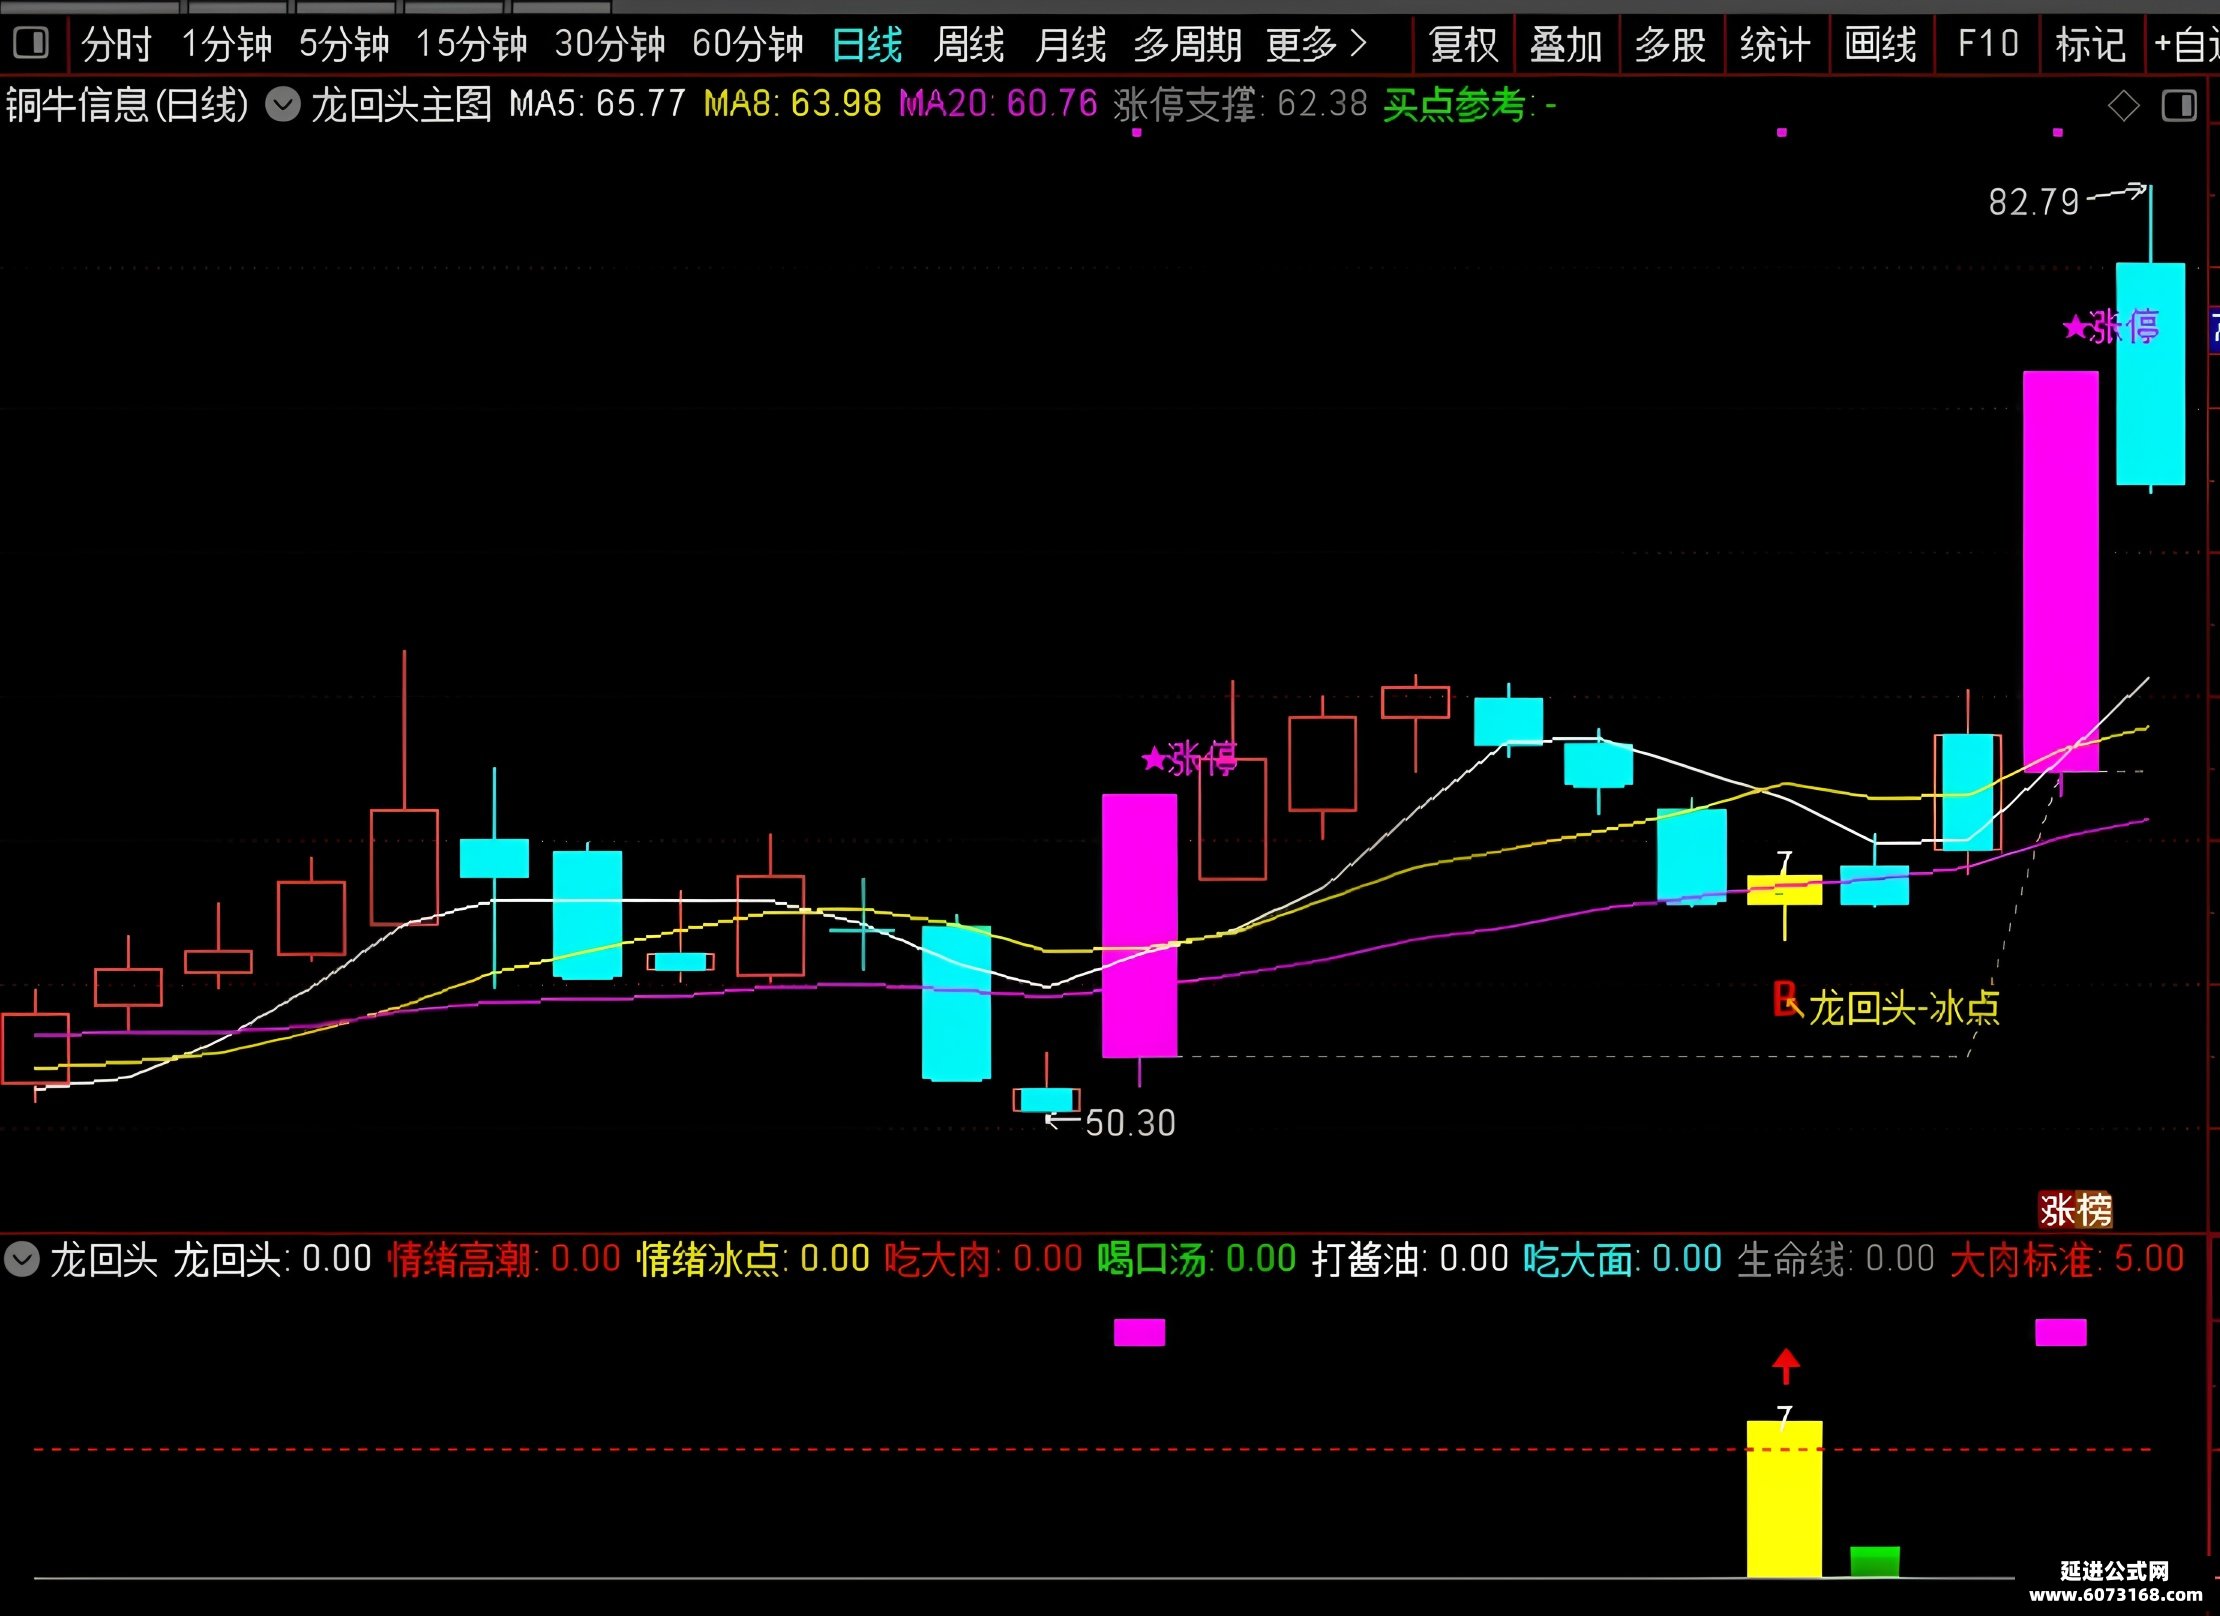
Task: Toggle 叠加 overlay comparison
Action: 1567,44
